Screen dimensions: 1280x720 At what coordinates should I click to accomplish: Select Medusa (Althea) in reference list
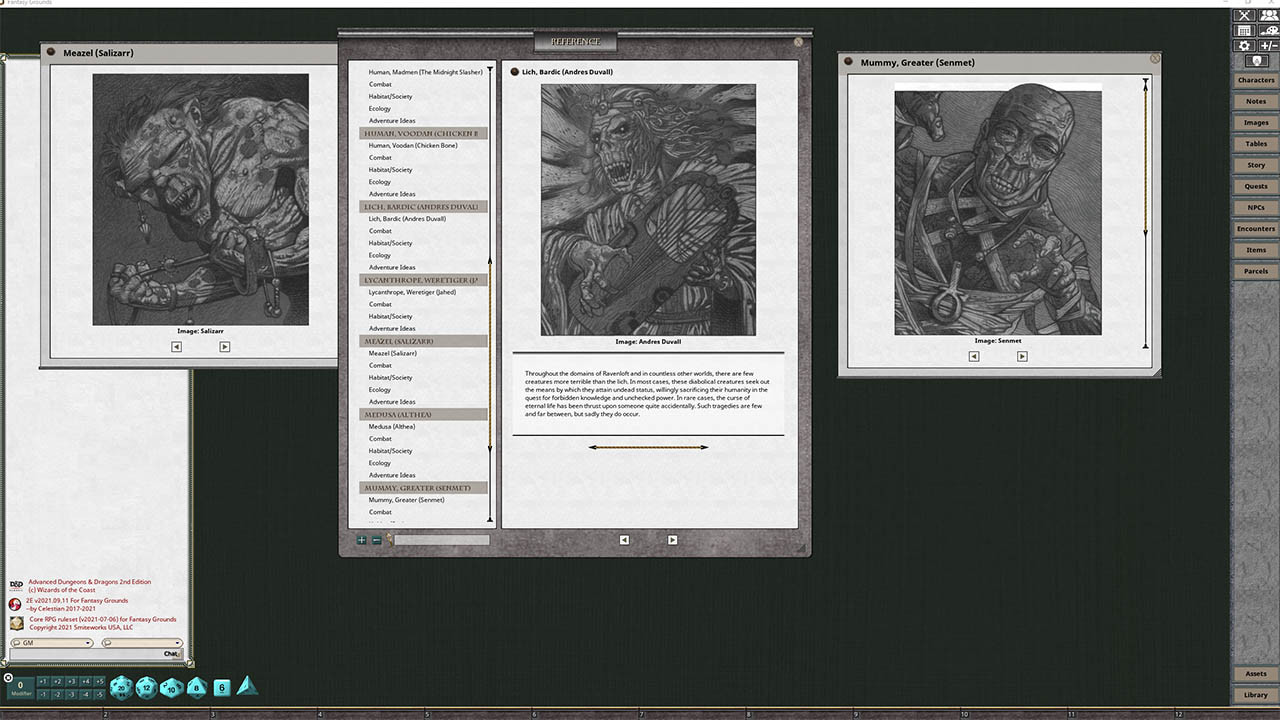coord(392,427)
